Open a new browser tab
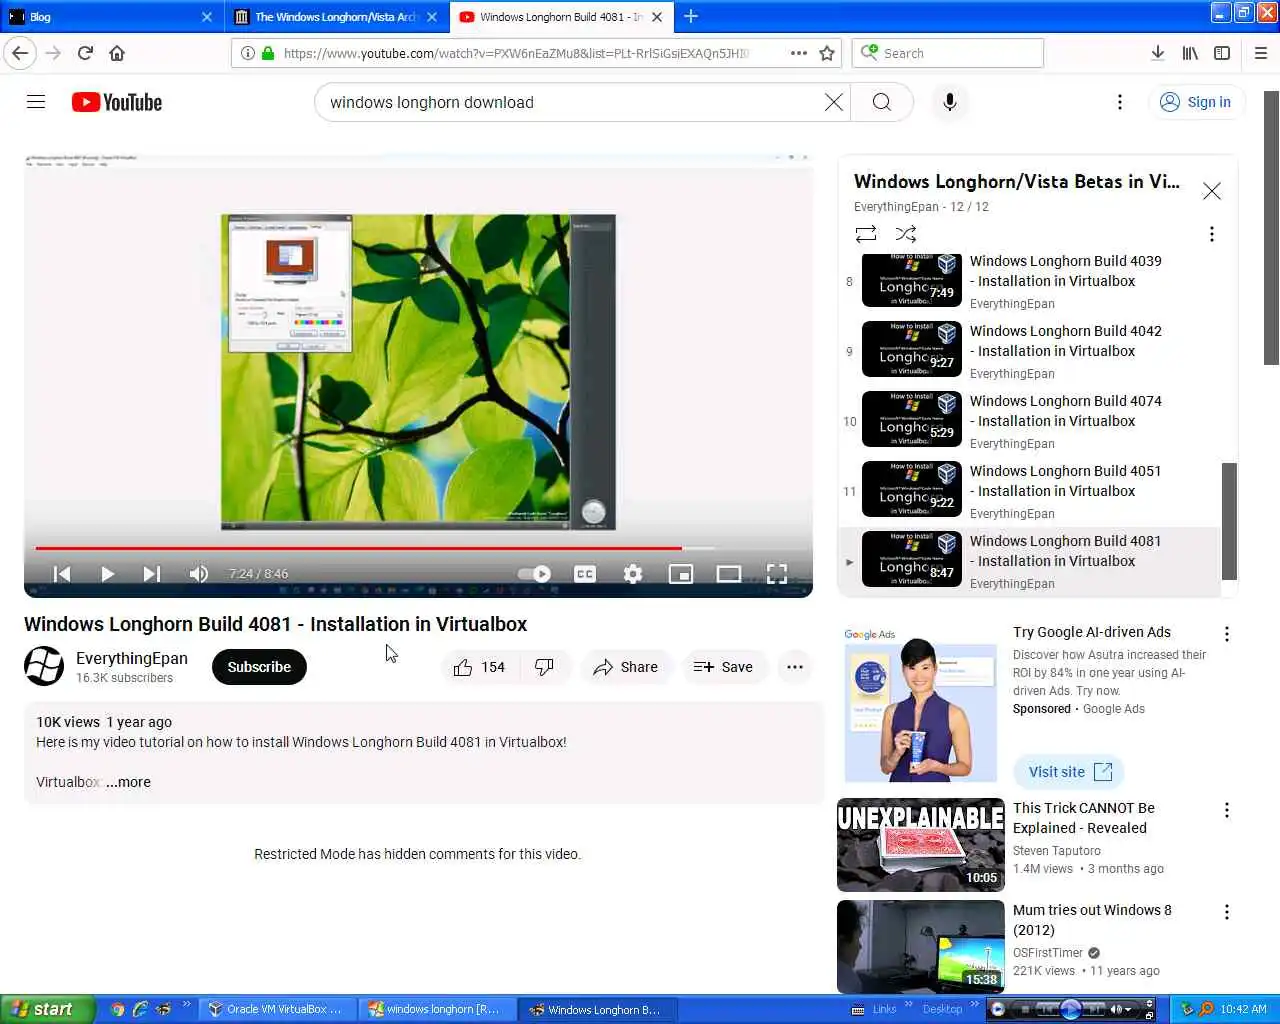Viewport: 1280px width, 1024px height. click(x=691, y=17)
